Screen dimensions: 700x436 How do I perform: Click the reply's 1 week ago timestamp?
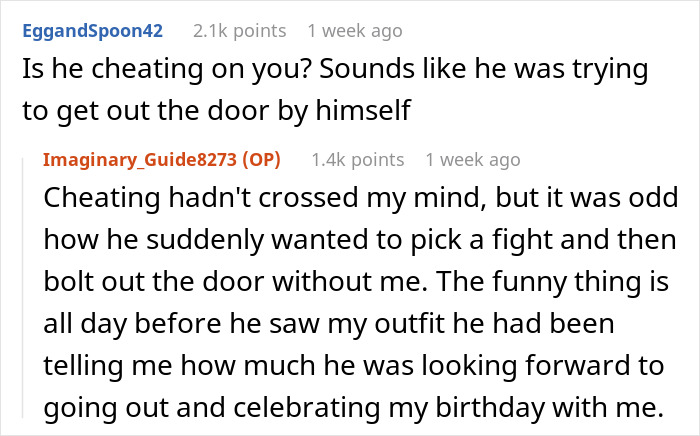[472, 160]
